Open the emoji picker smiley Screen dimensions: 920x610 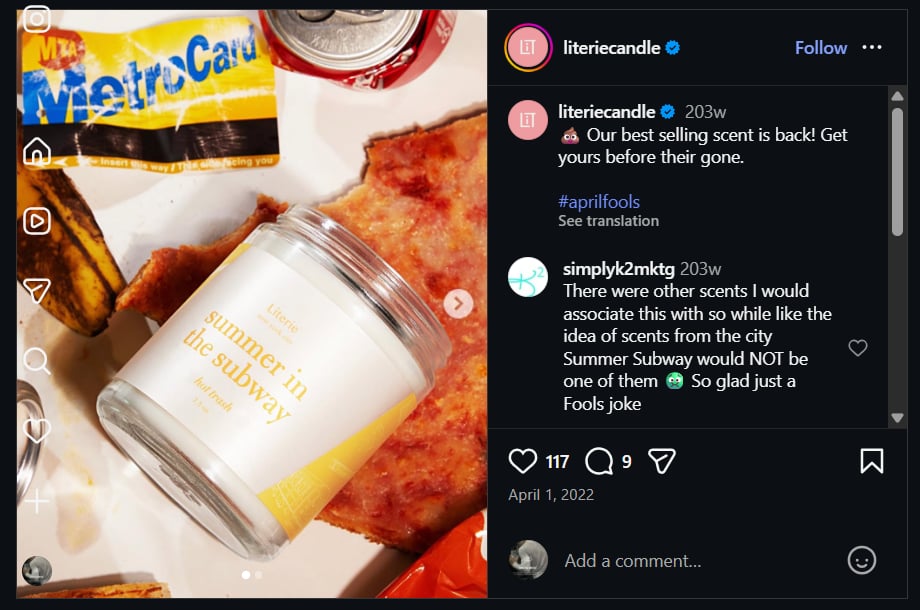point(861,560)
